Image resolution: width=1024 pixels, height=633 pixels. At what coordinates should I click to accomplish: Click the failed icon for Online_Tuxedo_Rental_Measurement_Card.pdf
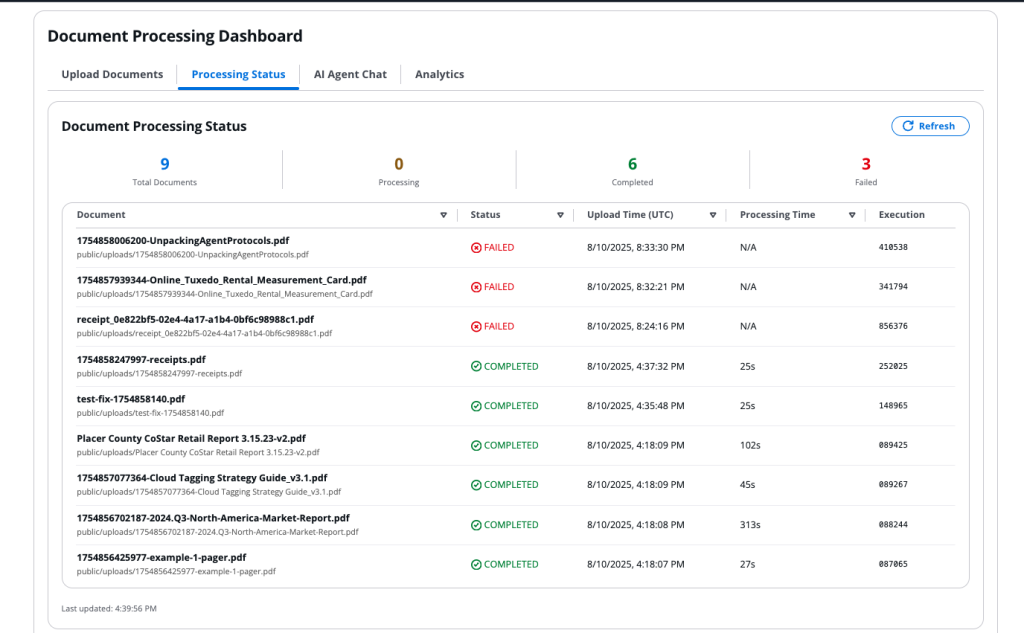click(x=476, y=287)
